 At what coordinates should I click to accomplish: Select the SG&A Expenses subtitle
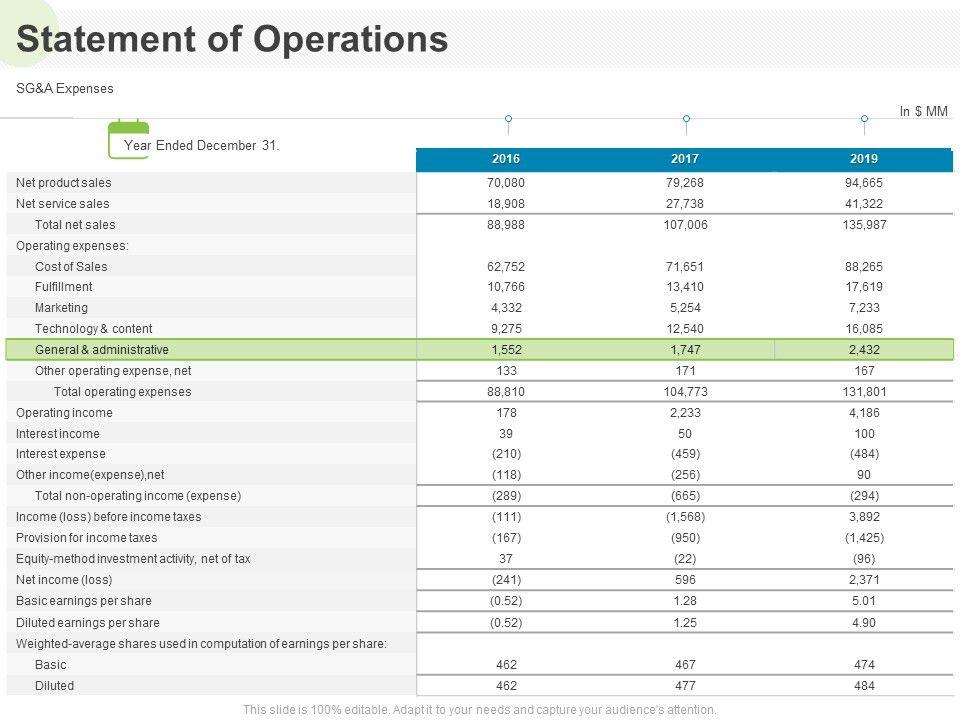(x=65, y=89)
